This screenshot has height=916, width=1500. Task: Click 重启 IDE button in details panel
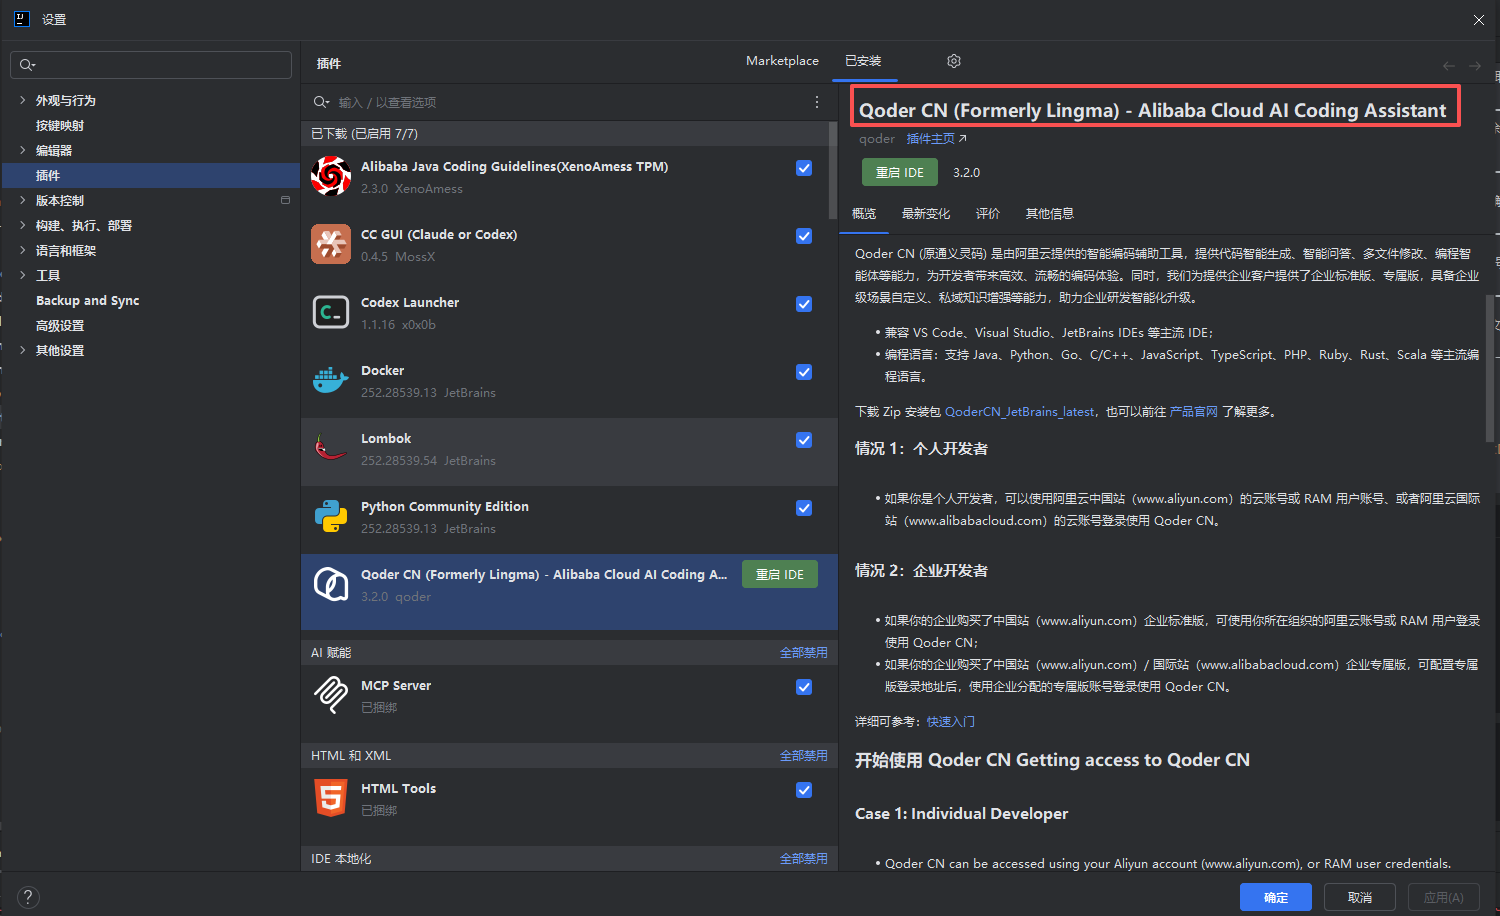coord(900,172)
